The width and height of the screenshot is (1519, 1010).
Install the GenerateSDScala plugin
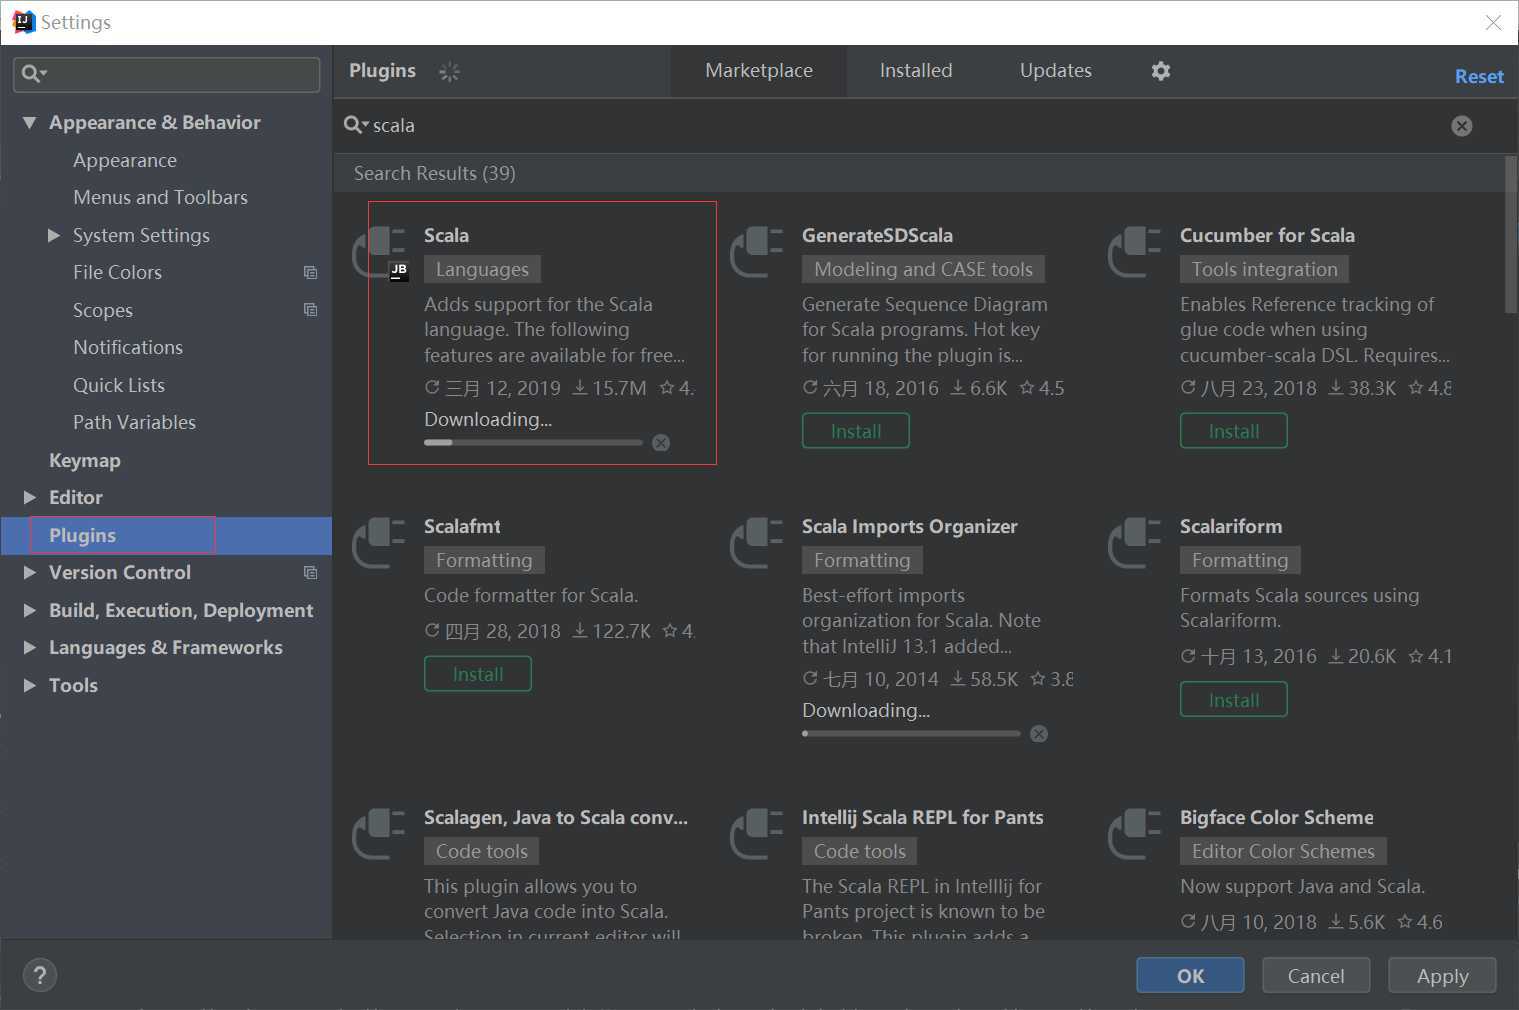(x=856, y=431)
